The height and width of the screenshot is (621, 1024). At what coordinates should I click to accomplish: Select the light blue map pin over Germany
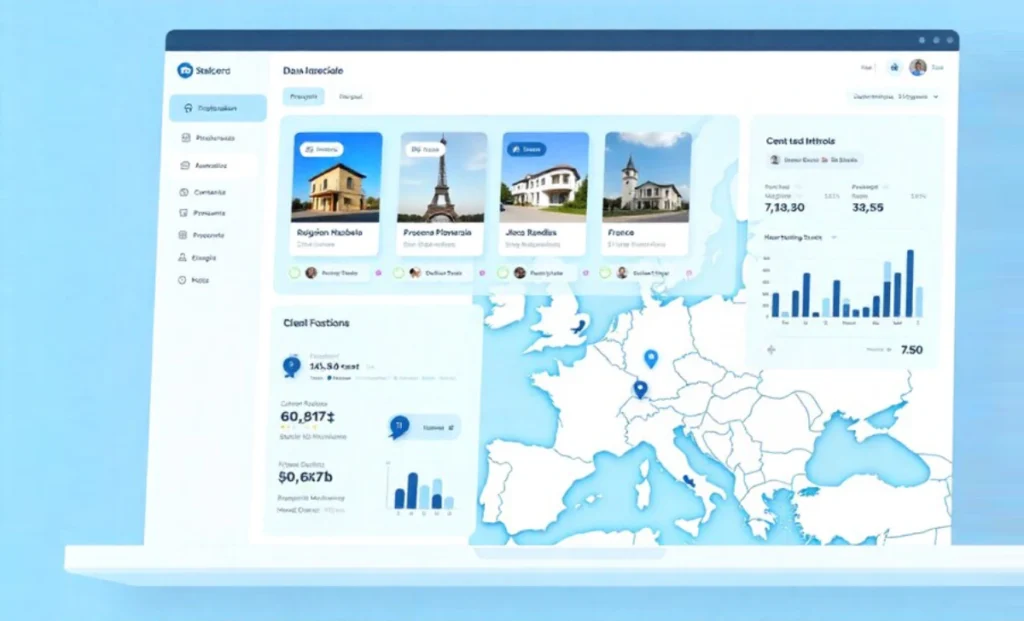click(x=651, y=358)
